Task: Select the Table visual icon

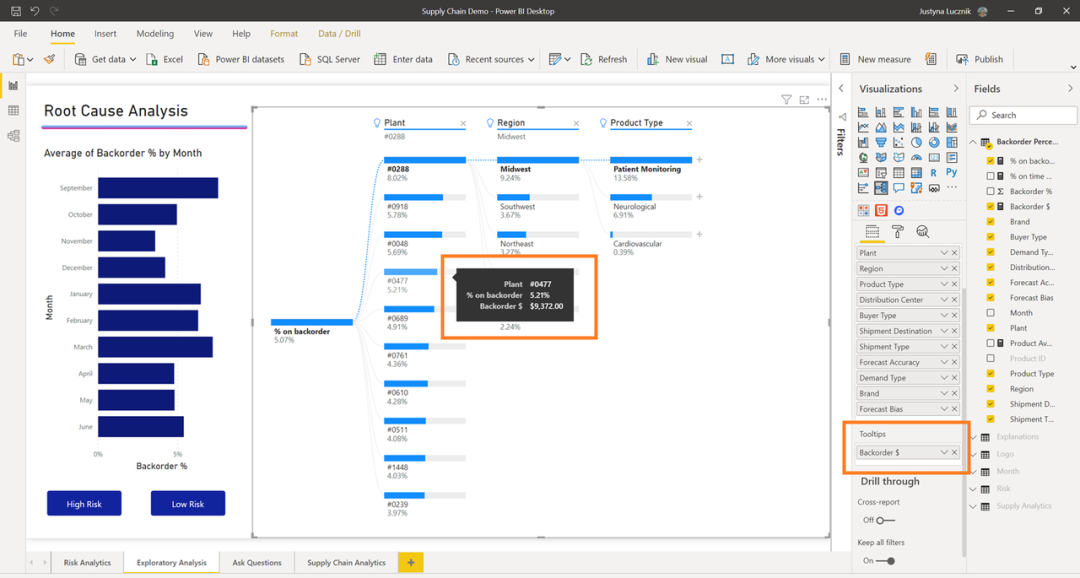Action: 899,173
